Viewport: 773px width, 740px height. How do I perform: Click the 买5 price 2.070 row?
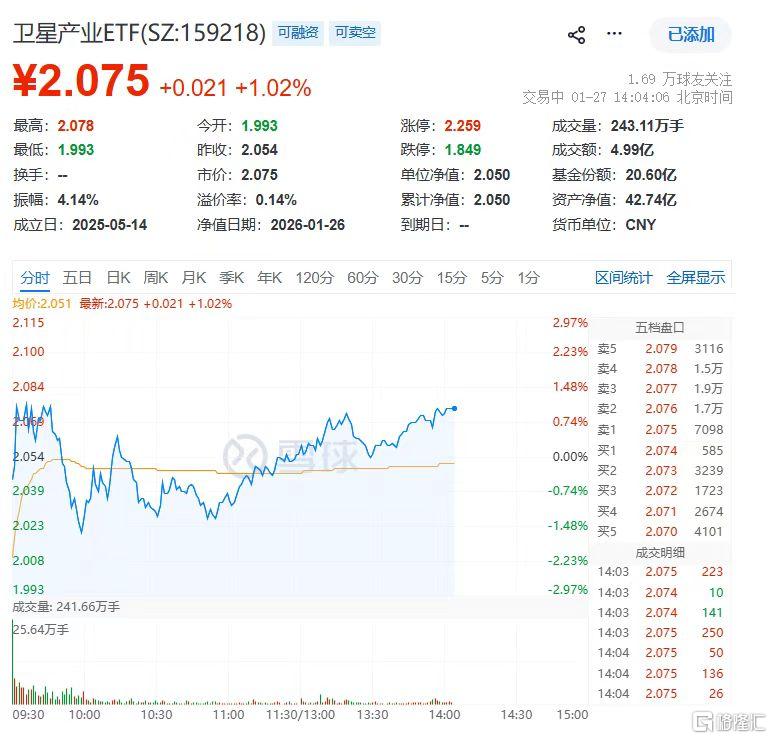660,531
